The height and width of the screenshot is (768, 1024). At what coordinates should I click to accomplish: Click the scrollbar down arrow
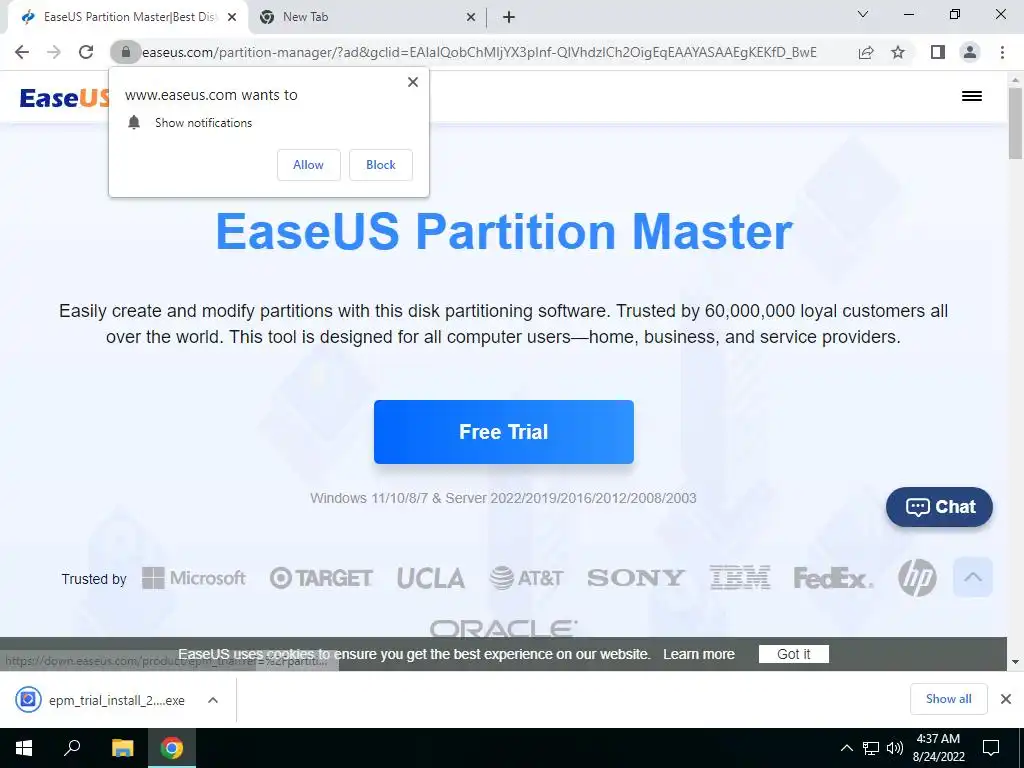1015,662
